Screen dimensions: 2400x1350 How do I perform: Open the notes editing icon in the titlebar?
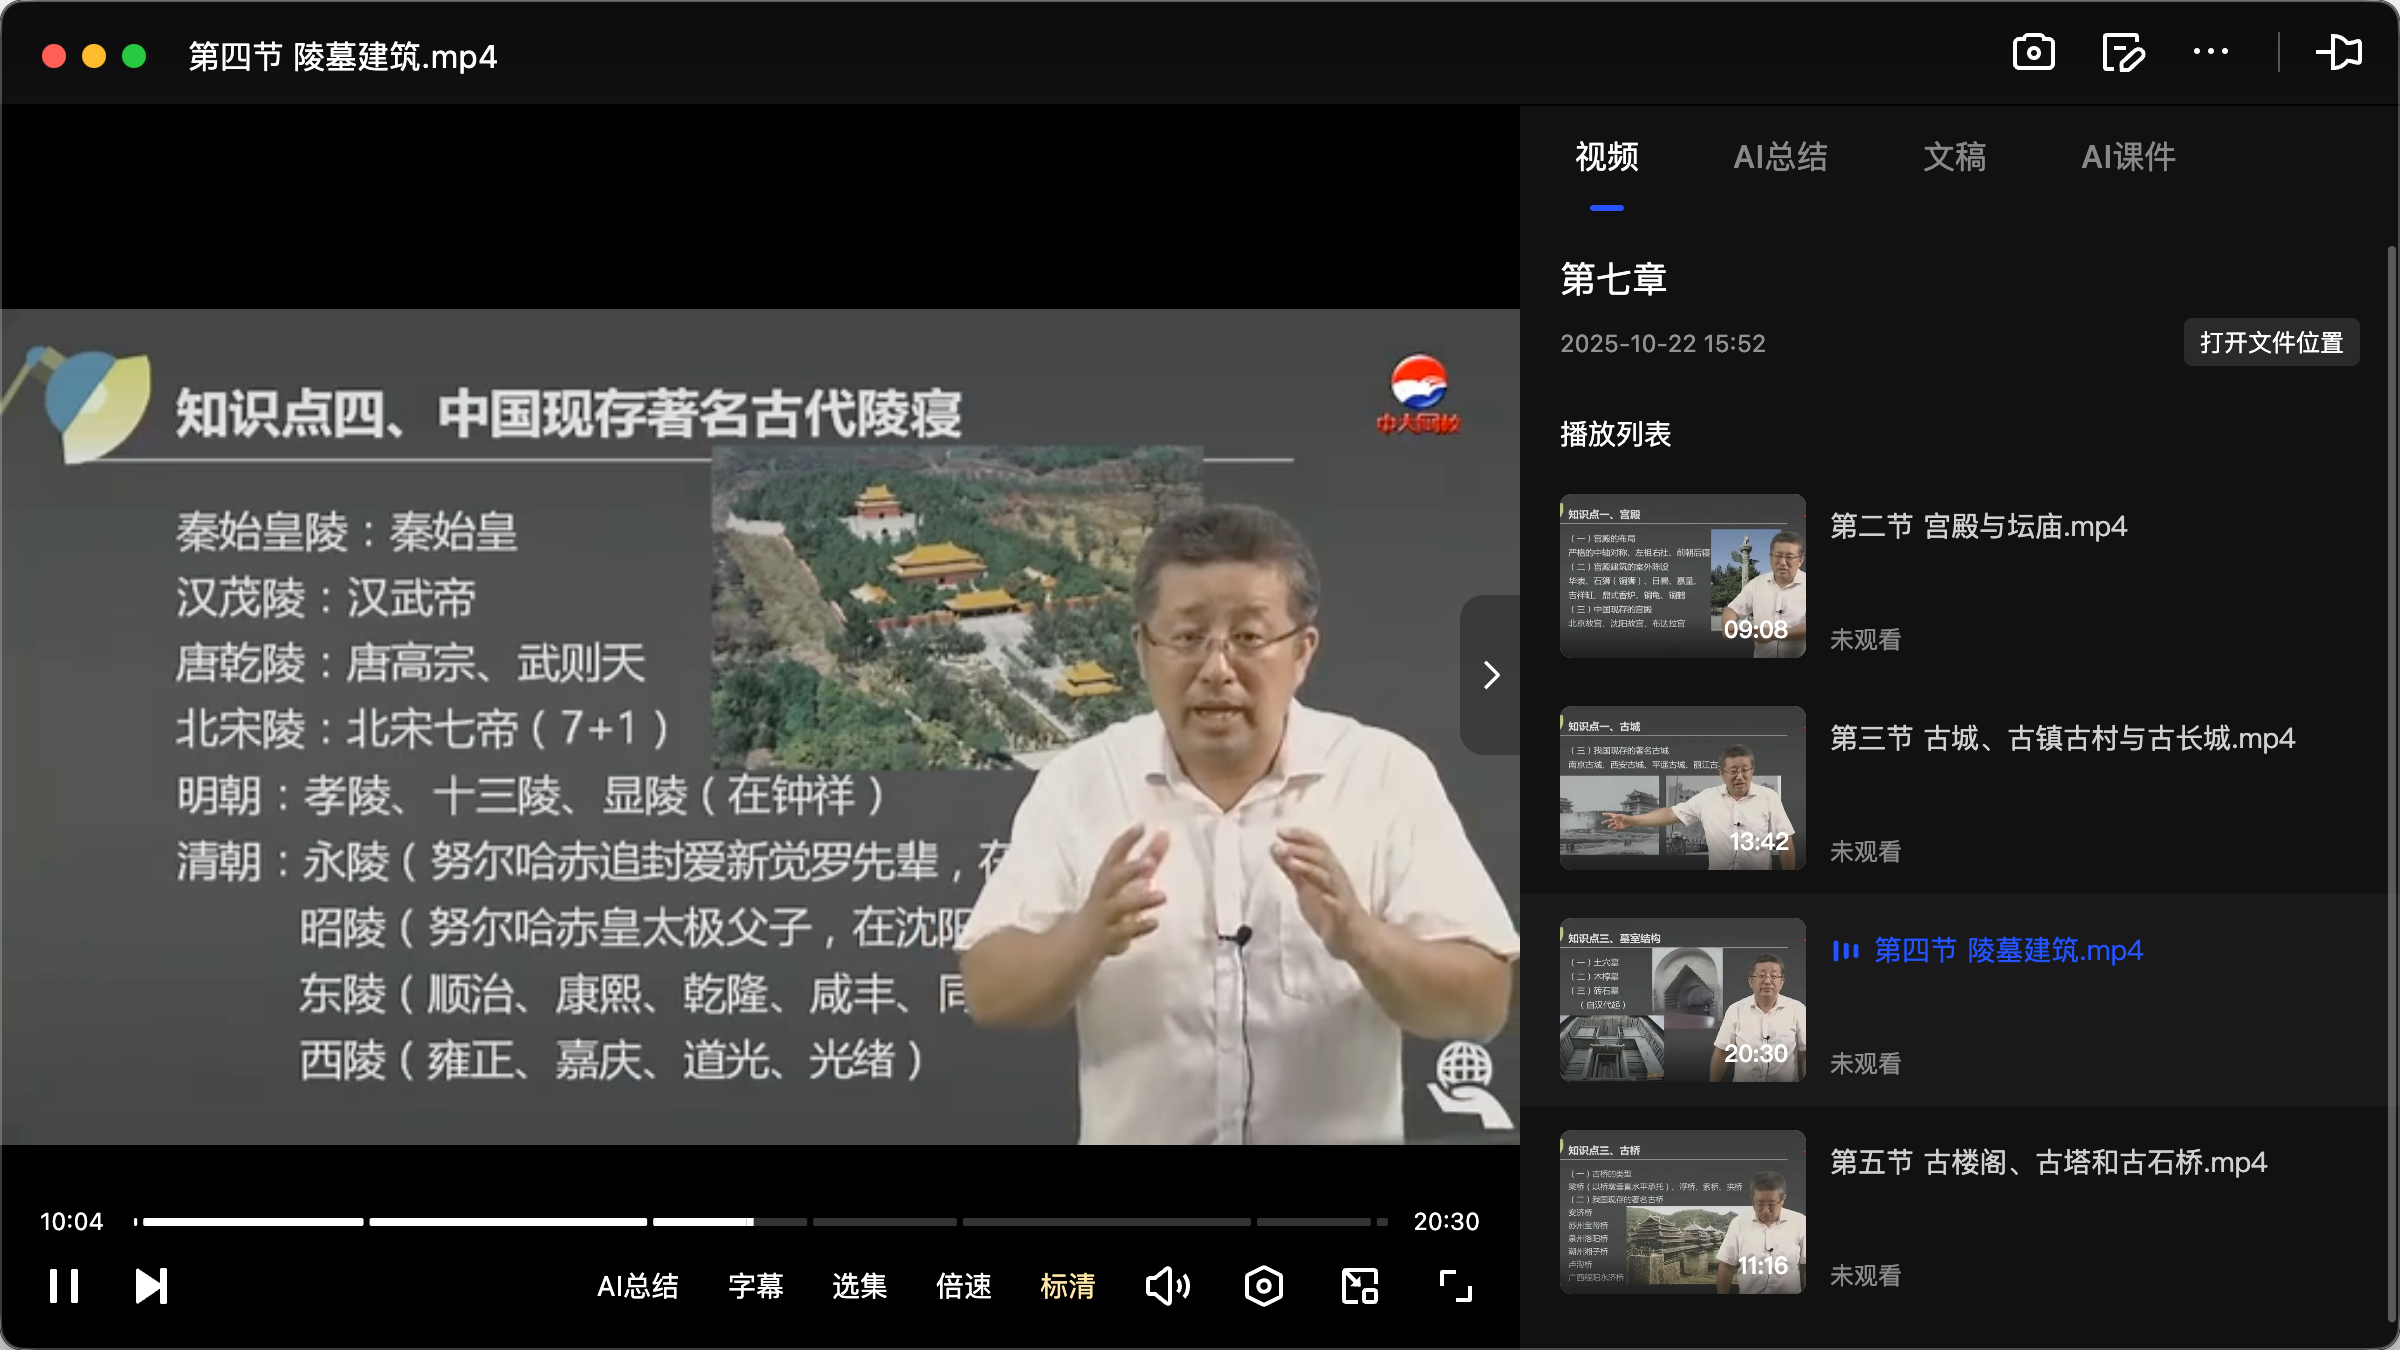[2123, 53]
